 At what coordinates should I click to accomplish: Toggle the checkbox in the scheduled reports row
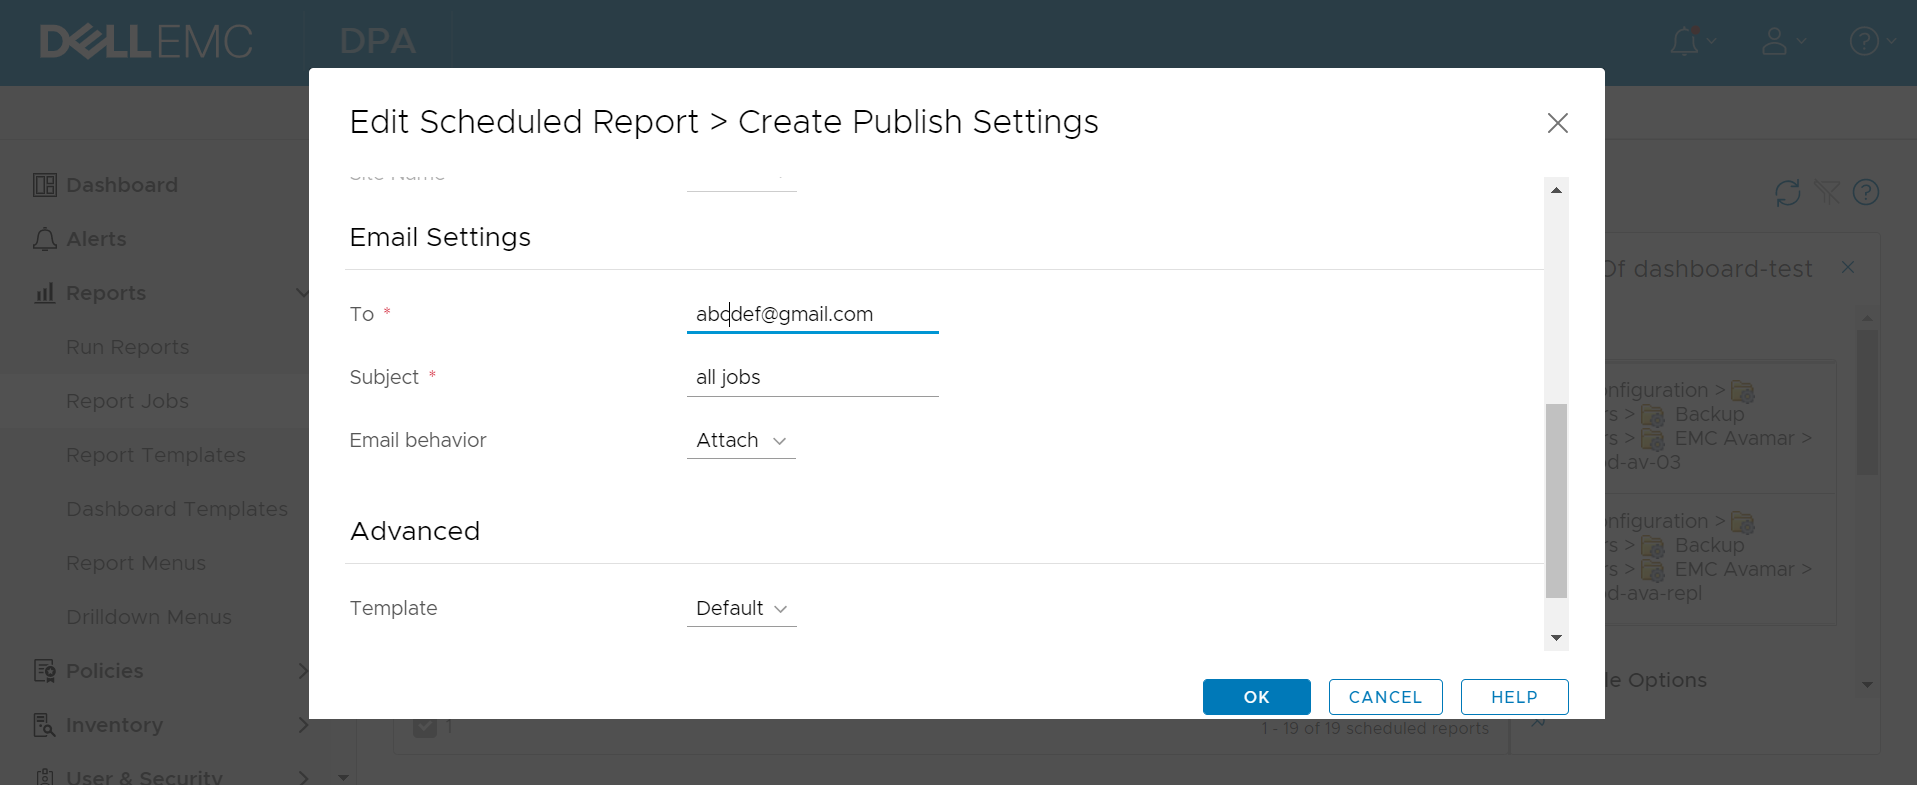pyautogui.click(x=425, y=727)
